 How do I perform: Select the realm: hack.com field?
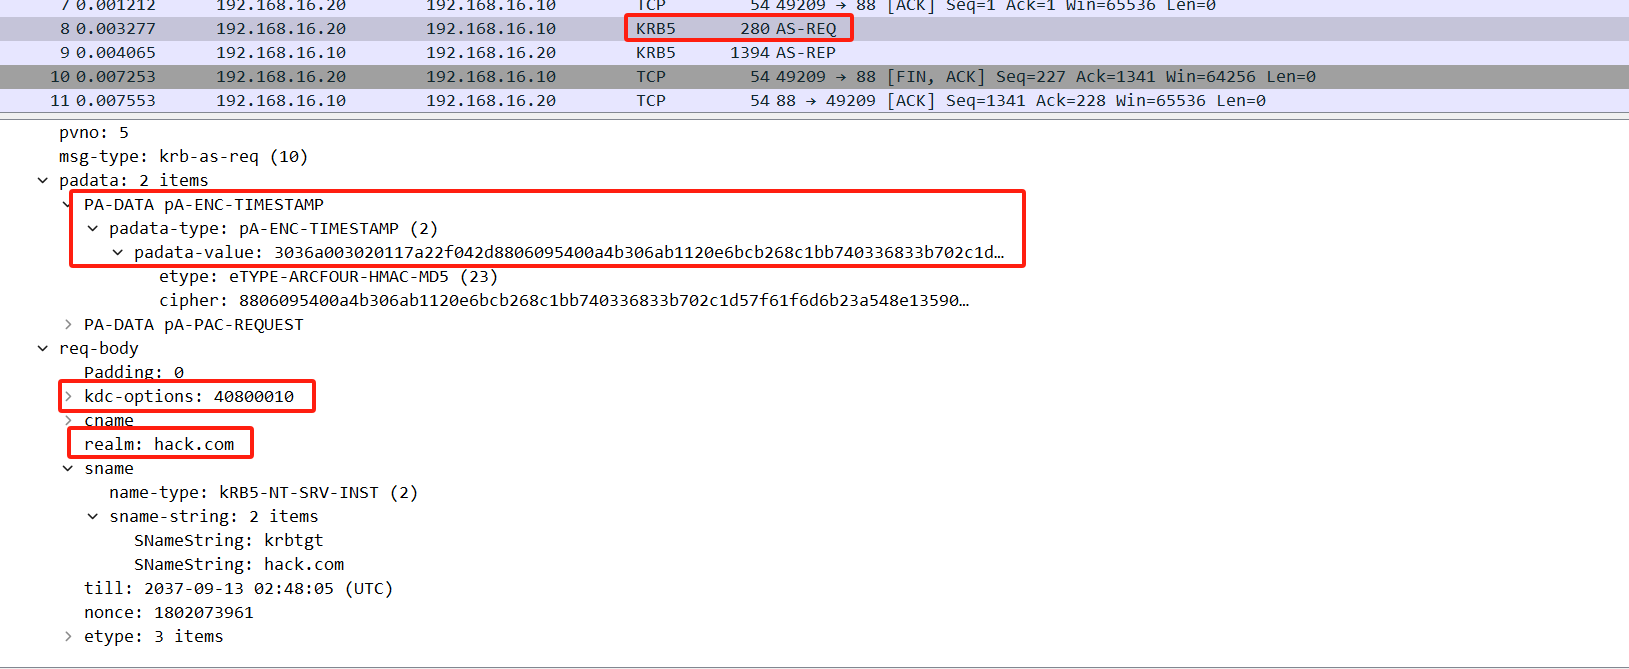pos(159,445)
